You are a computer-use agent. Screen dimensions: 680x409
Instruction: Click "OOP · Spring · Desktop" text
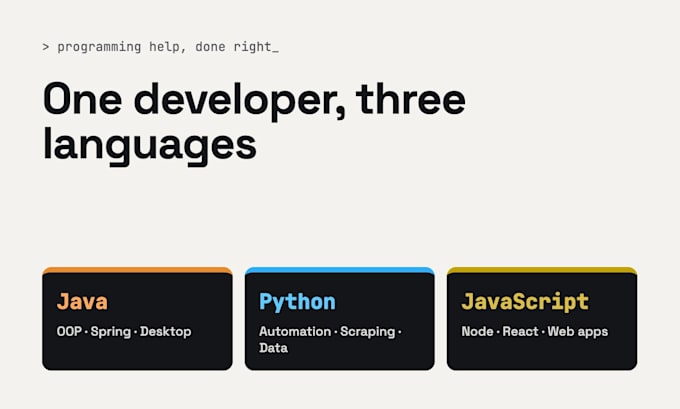[x=124, y=332]
